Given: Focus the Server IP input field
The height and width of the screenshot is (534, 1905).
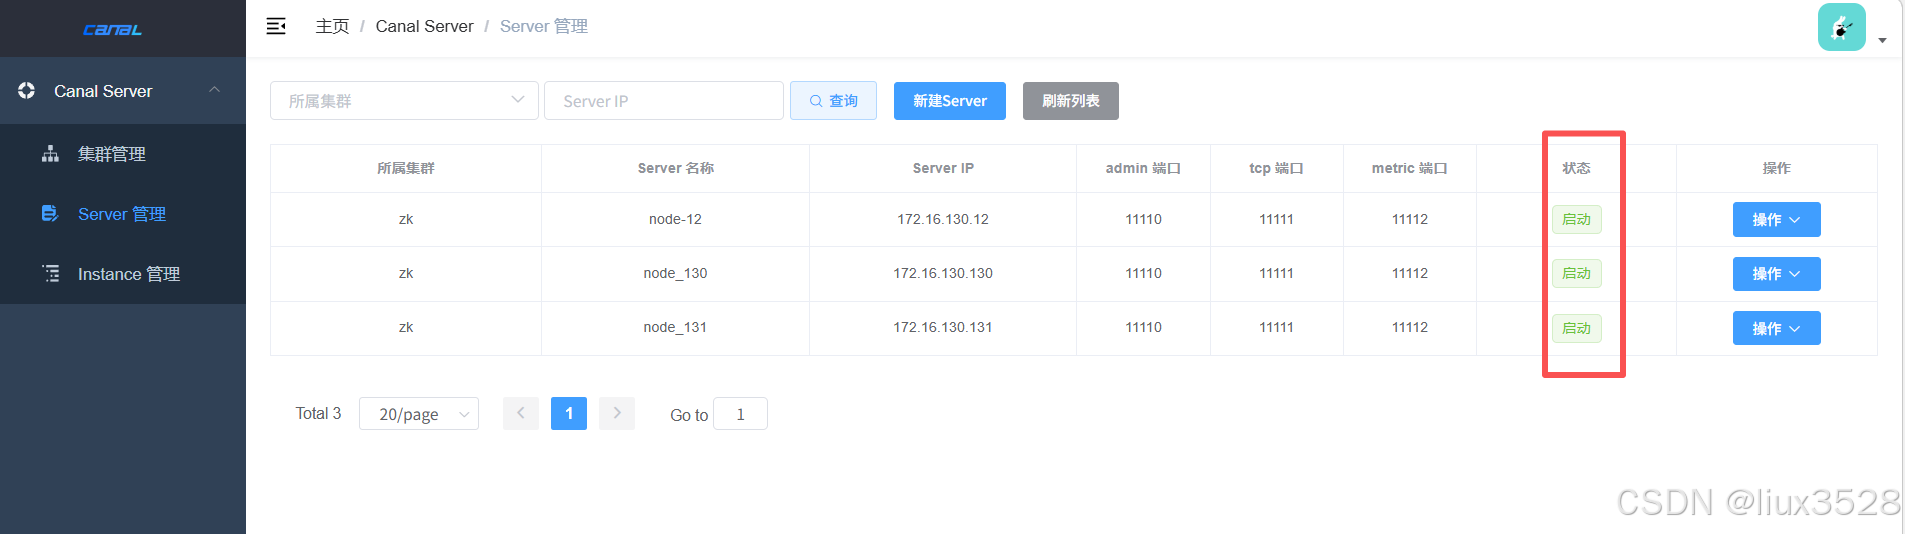Looking at the screenshot, I should (x=664, y=100).
